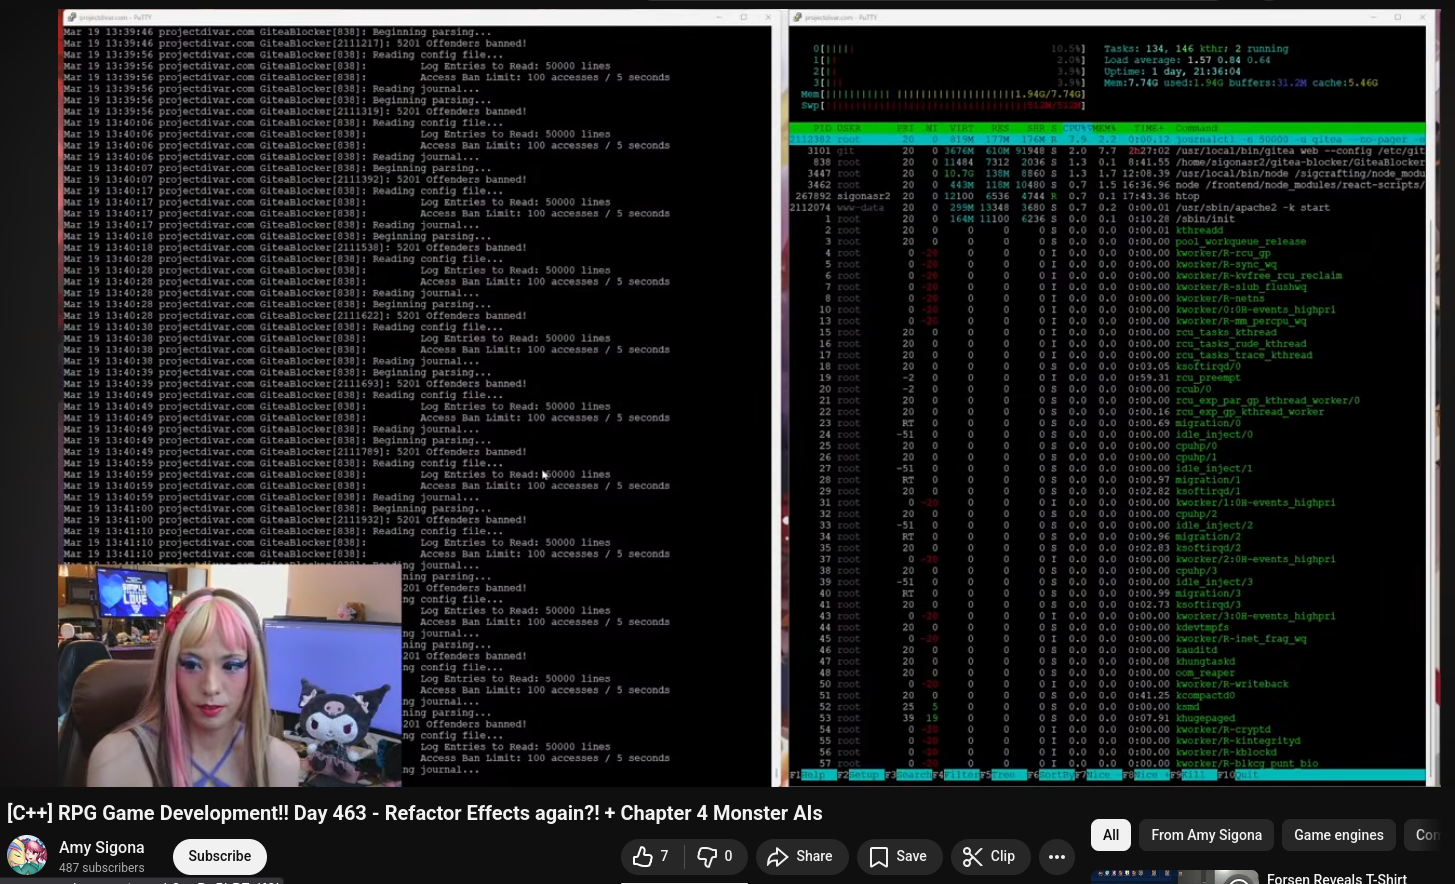This screenshot has width=1455, height=884.
Task: Select the GiteaBlocker process row in htop
Action: (x=1107, y=162)
